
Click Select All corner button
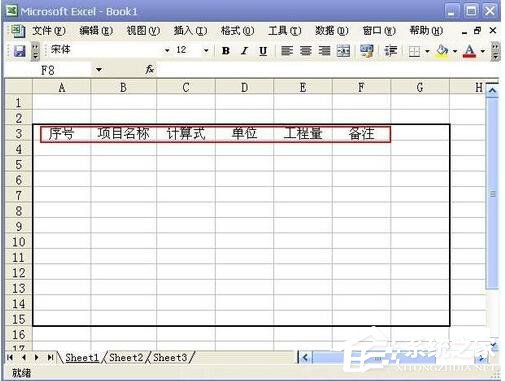click(19, 87)
